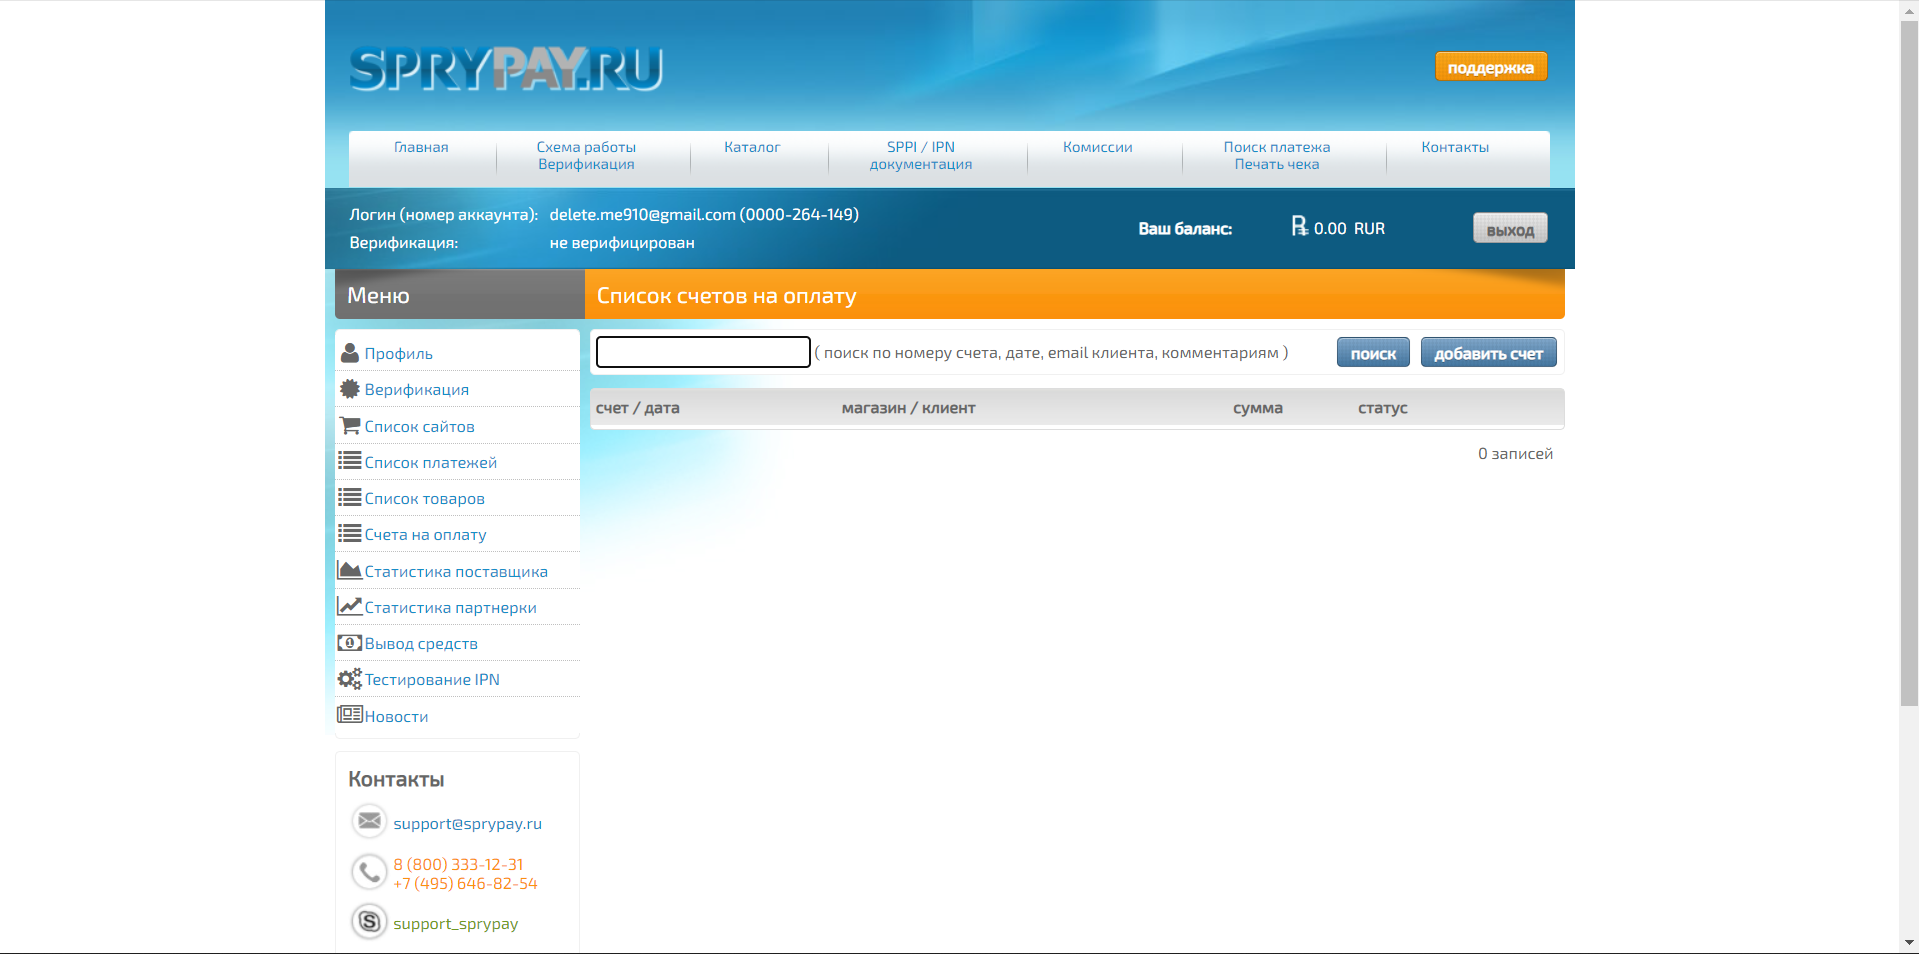Click the сумма column header
This screenshot has width=1919, height=954.
pyautogui.click(x=1258, y=408)
